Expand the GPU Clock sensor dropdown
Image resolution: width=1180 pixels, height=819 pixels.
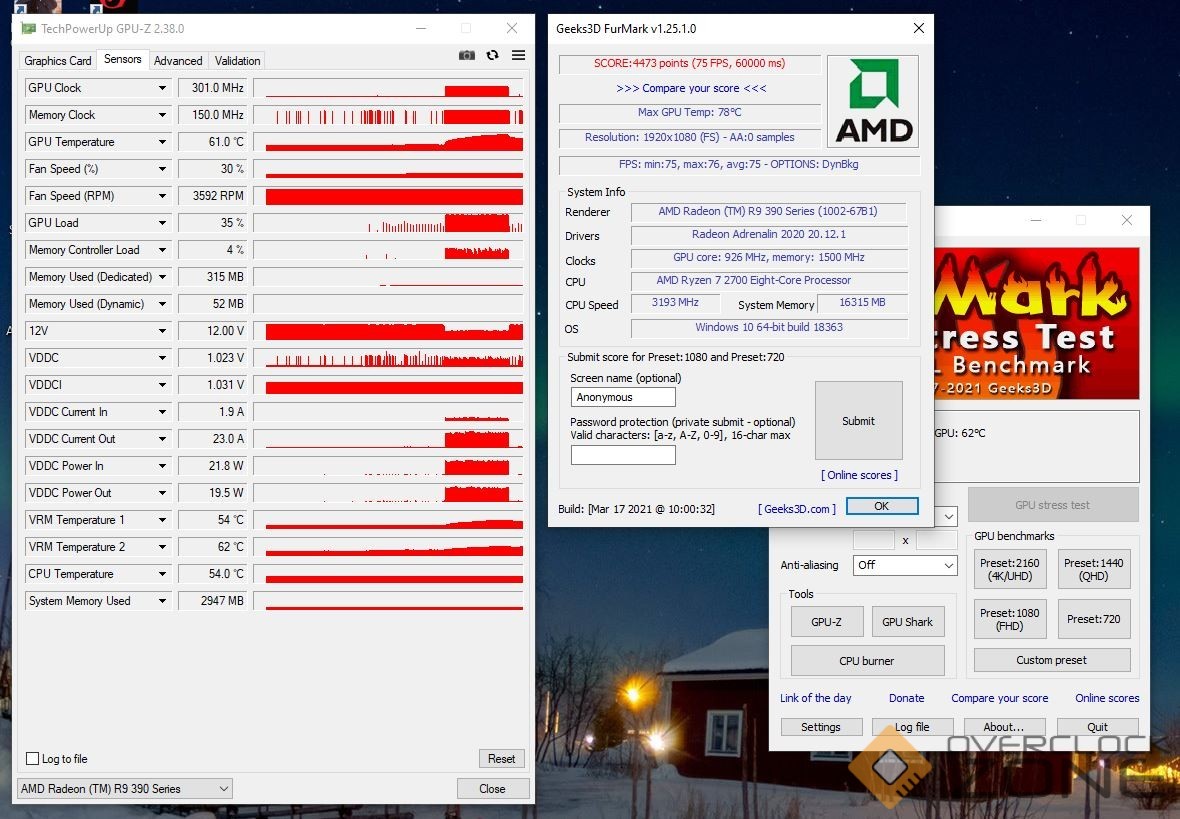click(x=162, y=88)
